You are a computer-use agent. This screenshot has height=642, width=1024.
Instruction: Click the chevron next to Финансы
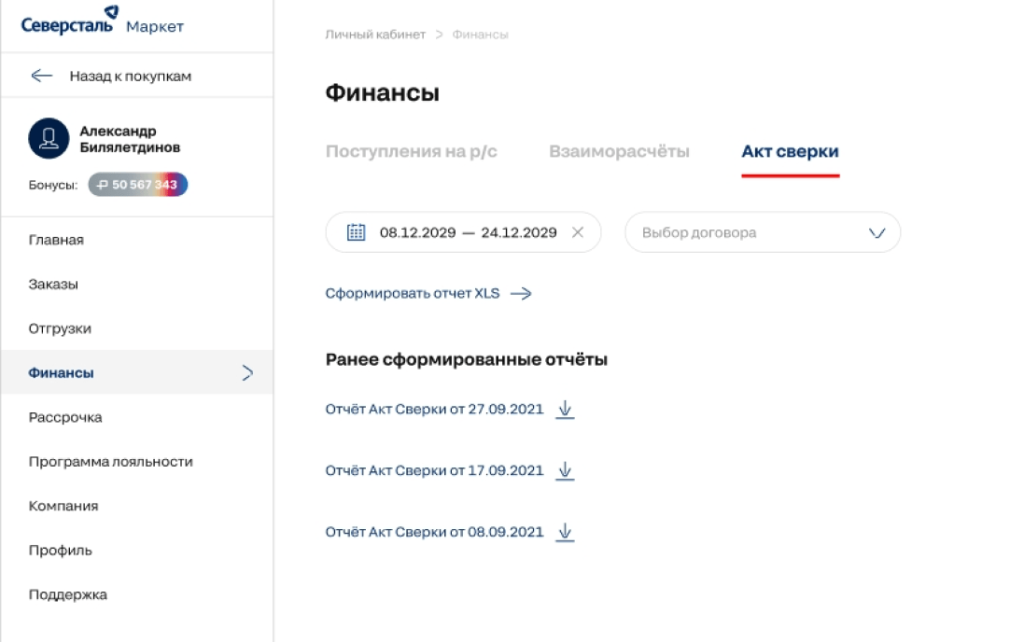point(248,373)
